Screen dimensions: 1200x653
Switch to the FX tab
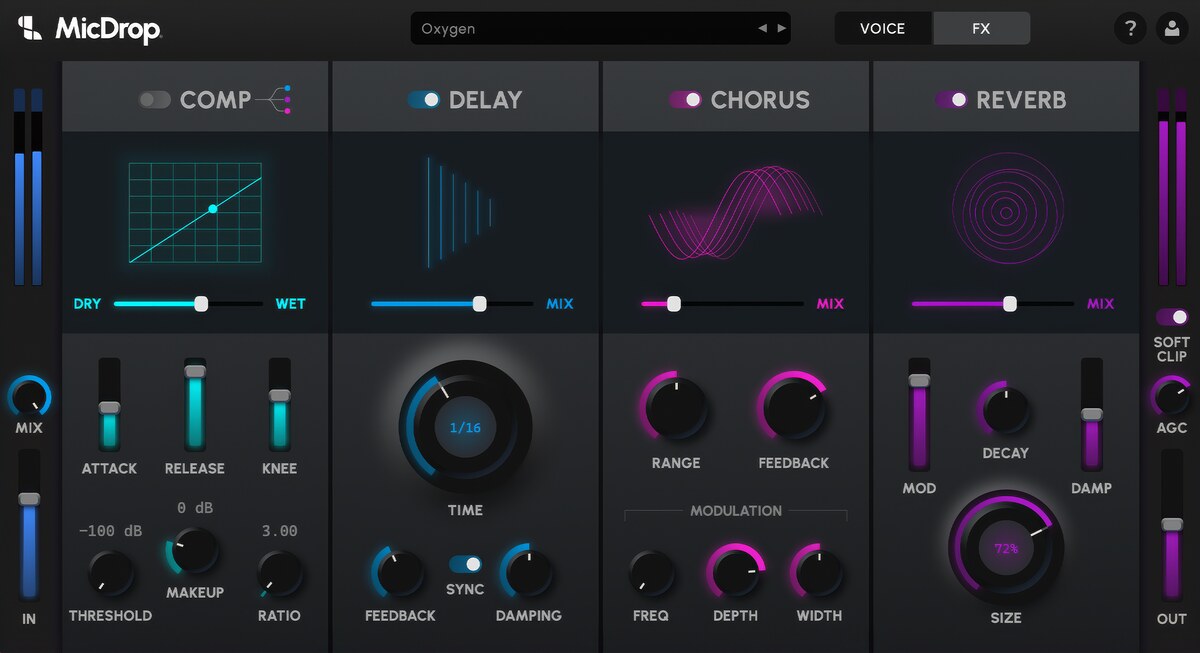pos(981,28)
